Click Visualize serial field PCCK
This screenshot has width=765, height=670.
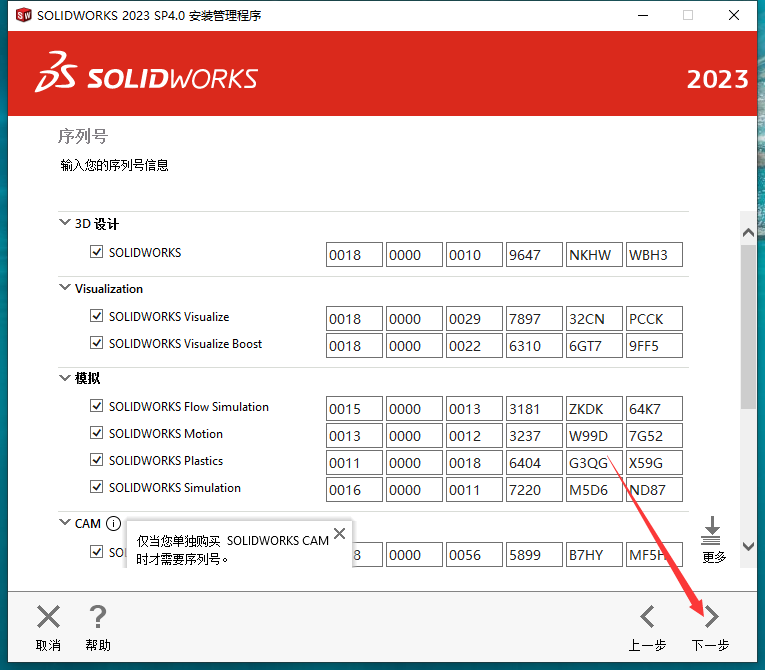point(654,319)
